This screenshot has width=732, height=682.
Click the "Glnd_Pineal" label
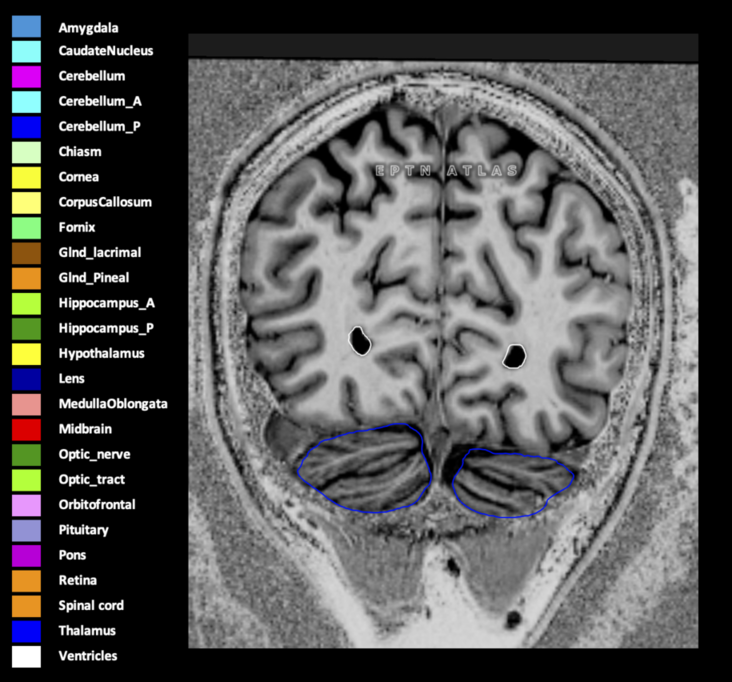click(x=94, y=277)
